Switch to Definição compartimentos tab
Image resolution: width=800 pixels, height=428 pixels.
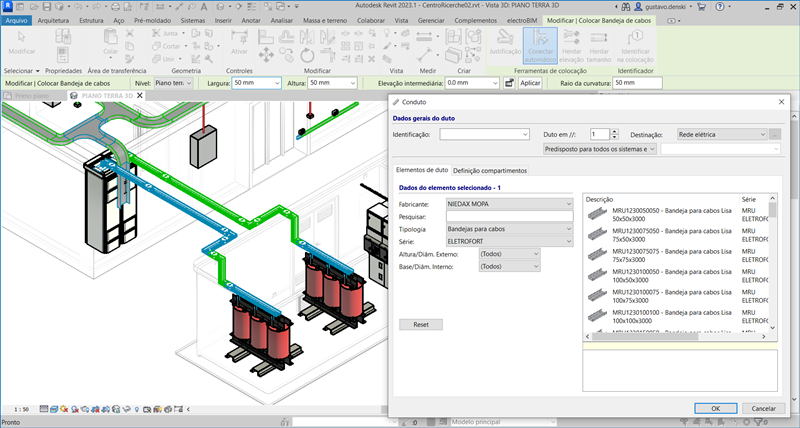[490, 171]
